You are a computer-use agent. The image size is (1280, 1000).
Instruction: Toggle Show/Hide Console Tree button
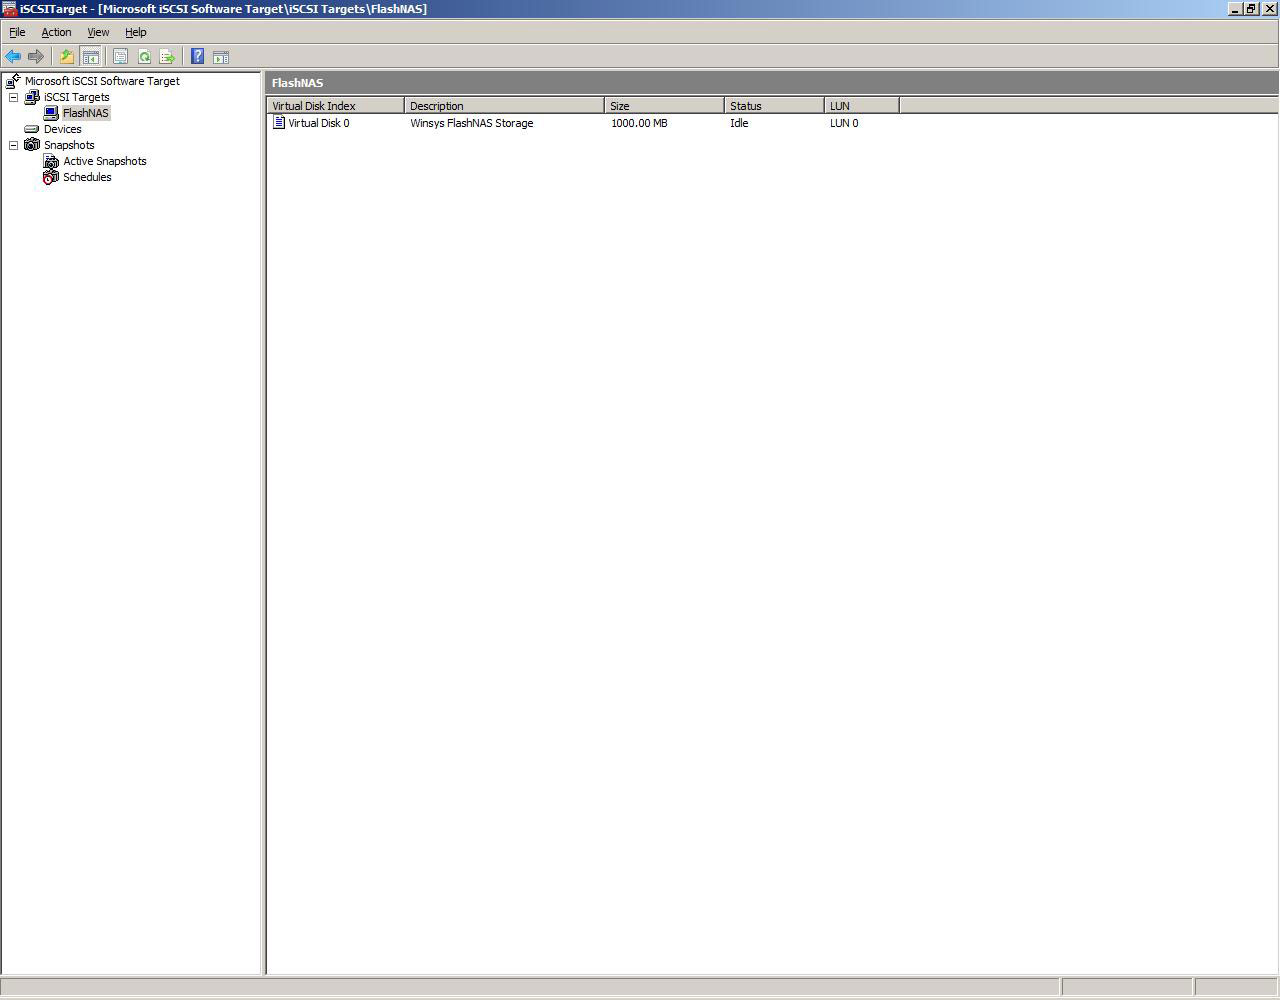click(x=90, y=57)
